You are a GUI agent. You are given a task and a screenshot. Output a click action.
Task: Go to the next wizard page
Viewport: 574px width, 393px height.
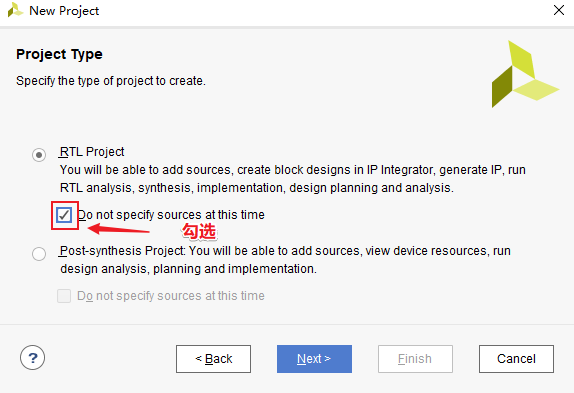coord(314,359)
